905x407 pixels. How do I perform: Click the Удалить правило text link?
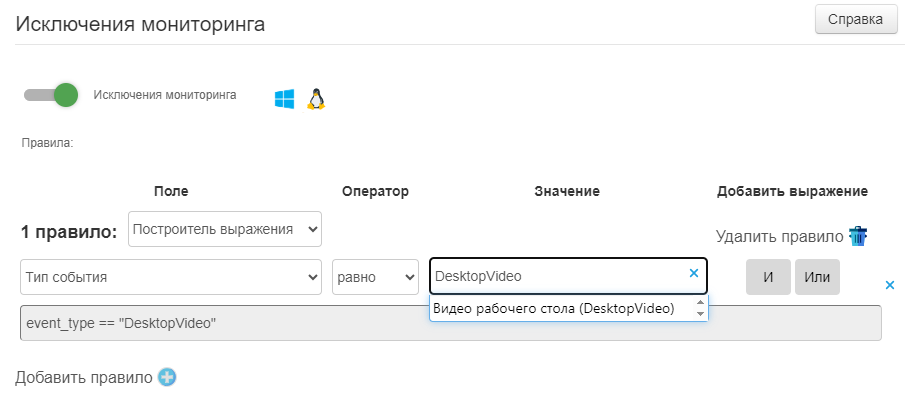(779, 237)
